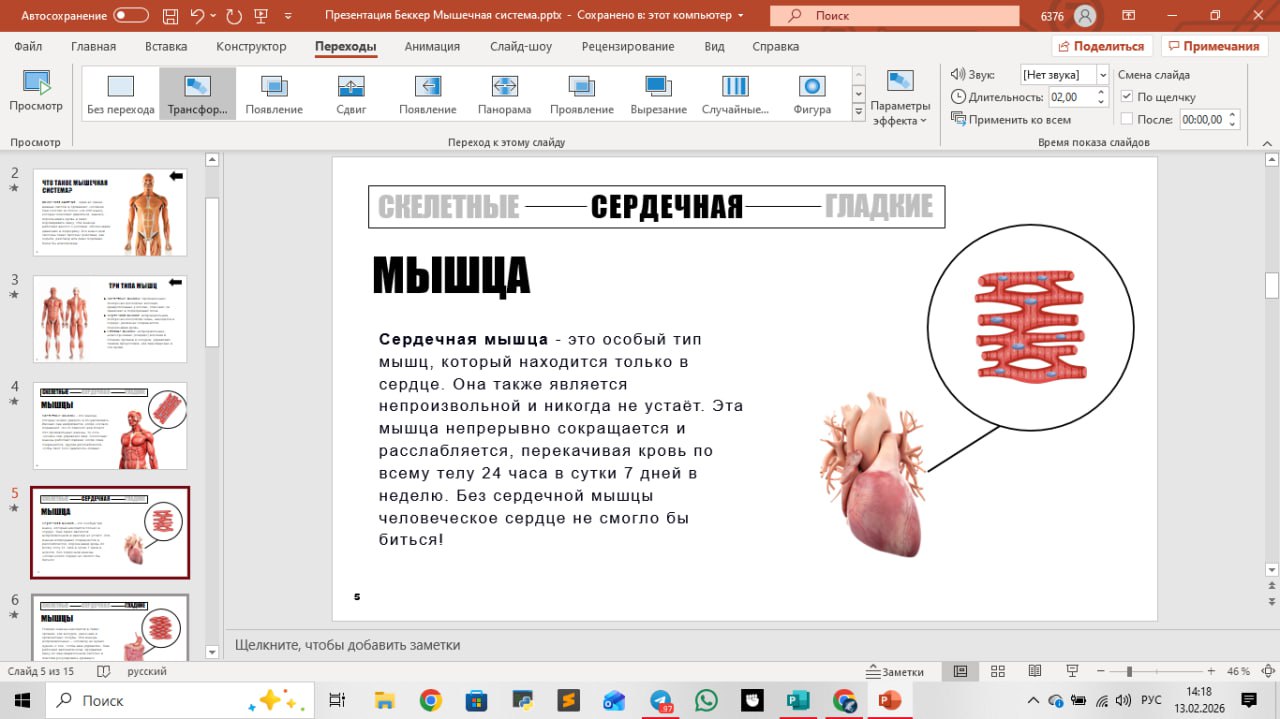
Task: Click the Примечания button
Action: [1213, 46]
